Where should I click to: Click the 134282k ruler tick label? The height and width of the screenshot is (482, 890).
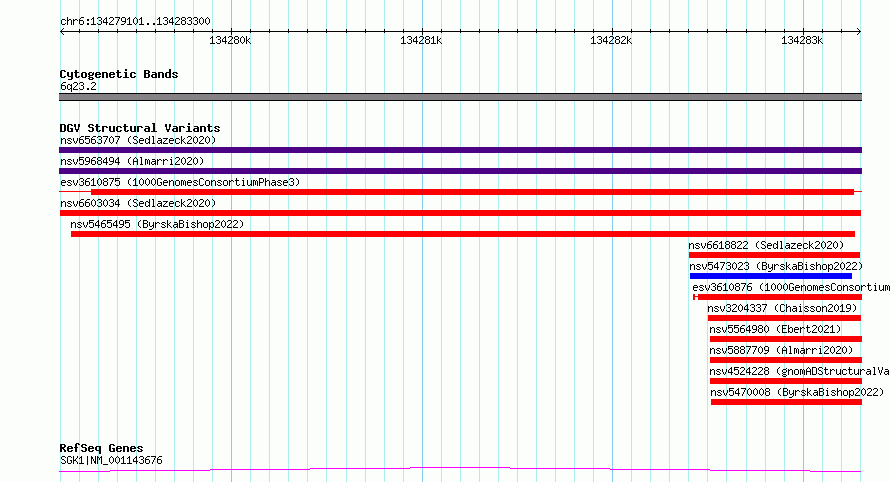[x=611, y=40]
